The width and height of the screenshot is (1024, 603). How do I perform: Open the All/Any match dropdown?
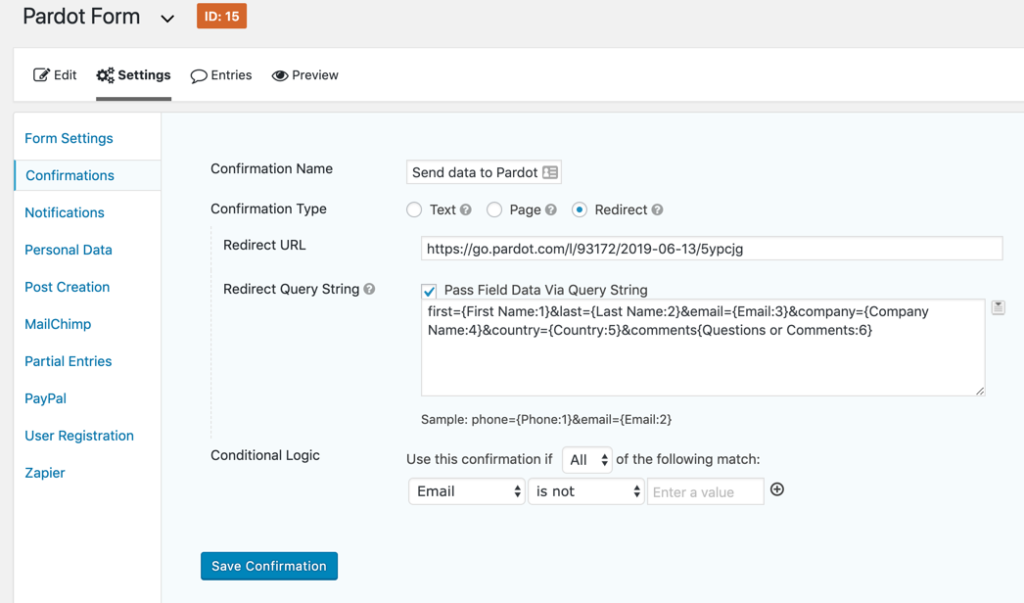[x=587, y=459]
